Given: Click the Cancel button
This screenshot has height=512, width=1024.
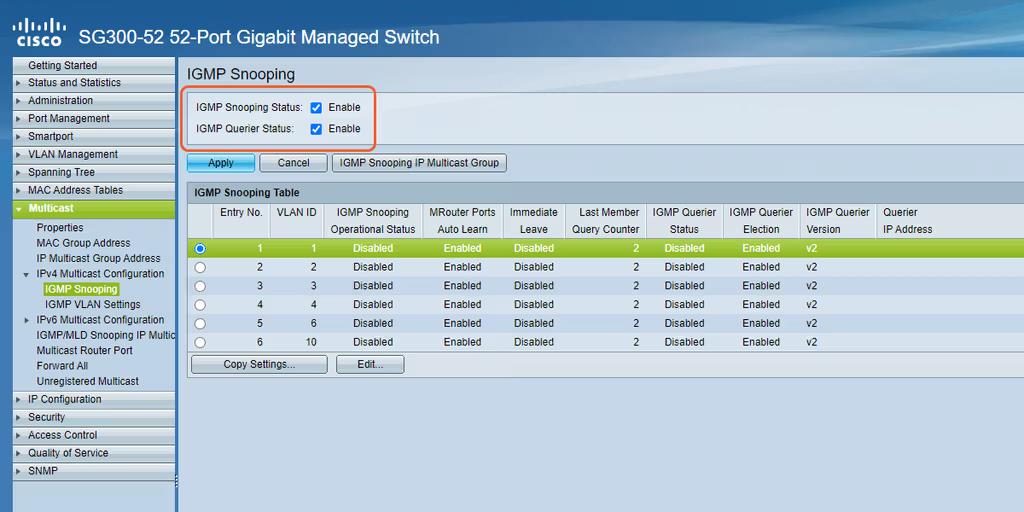Looking at the screenshot, I should (293, 163).
